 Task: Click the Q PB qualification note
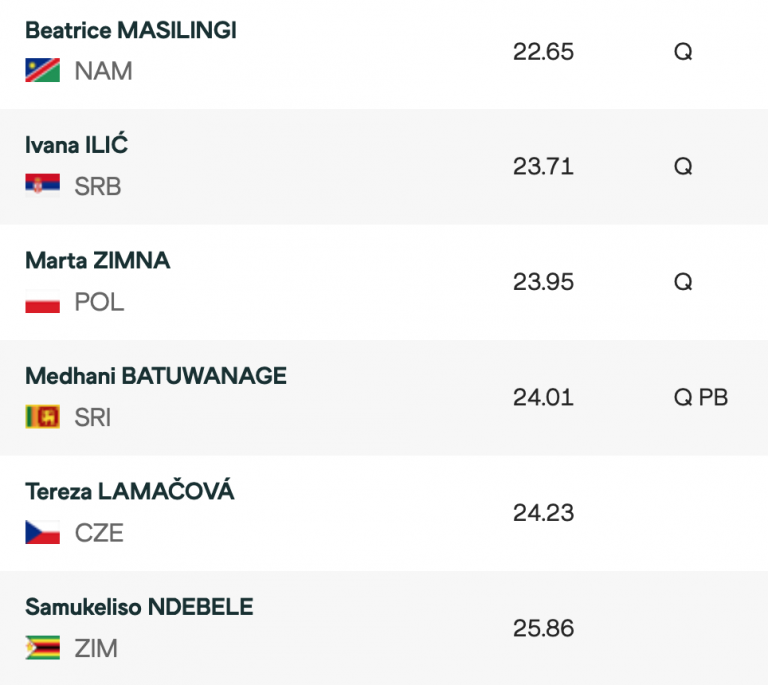700,398
